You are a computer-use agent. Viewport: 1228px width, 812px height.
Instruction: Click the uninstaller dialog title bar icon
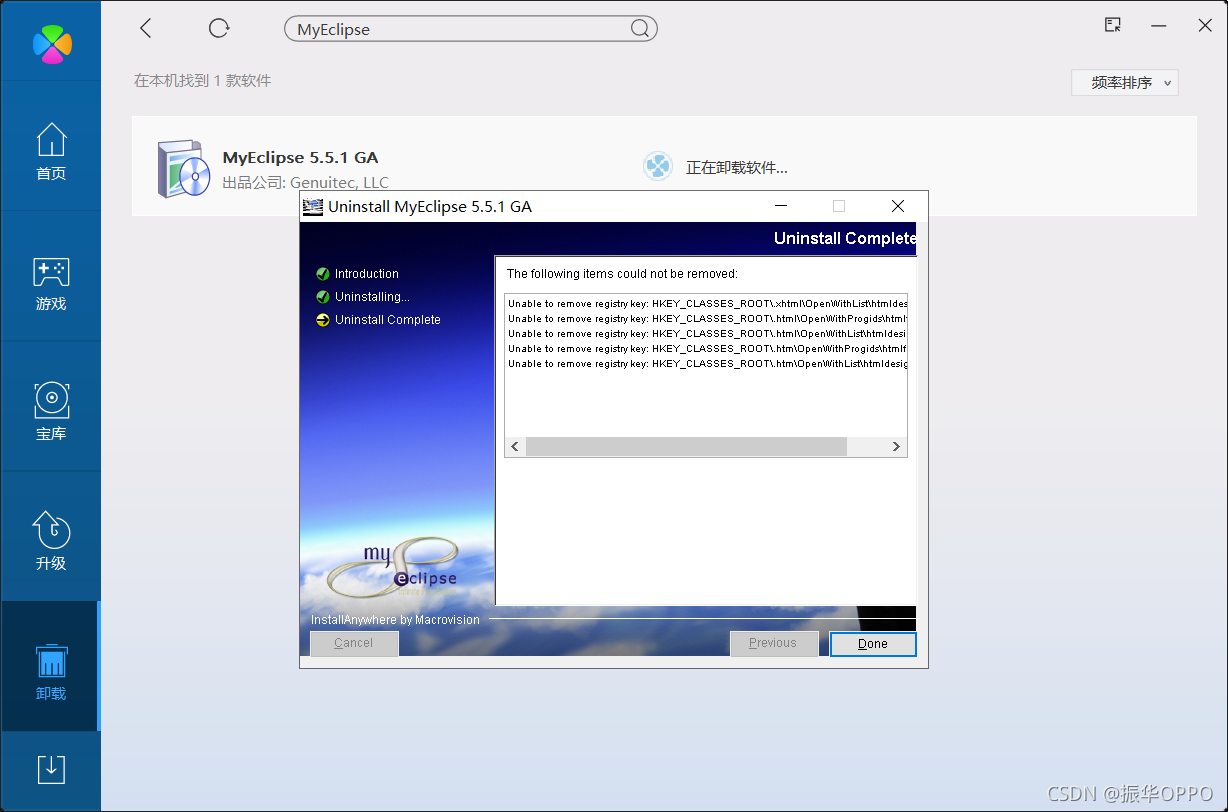313,207
